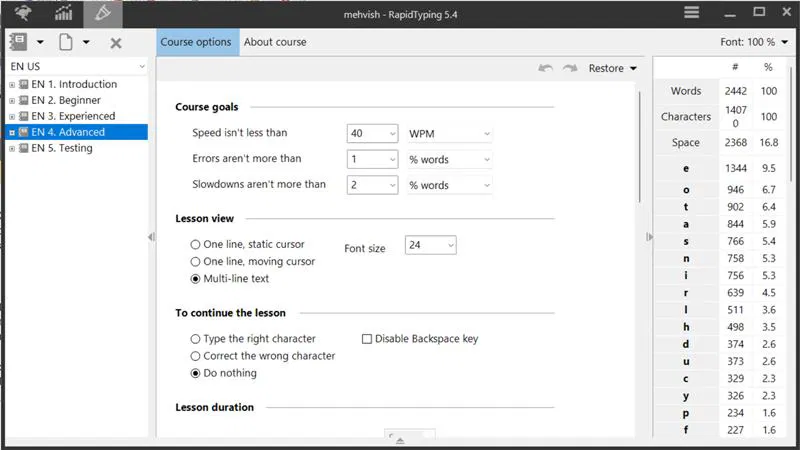Click the redo arrow icon
This screenshot has height=450, width=800.
pos(570,69)
